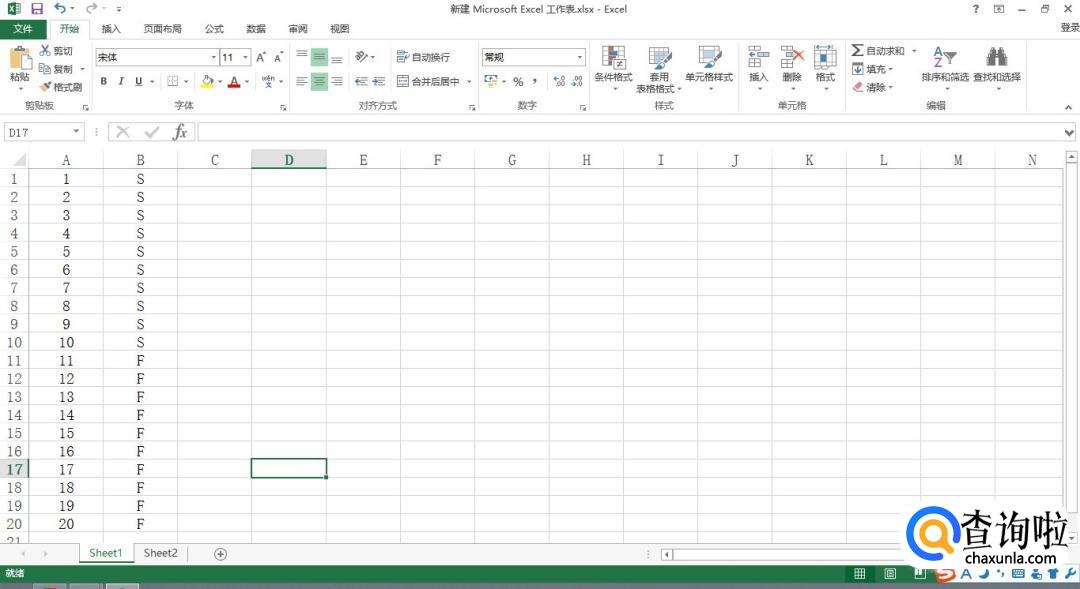Image resolution: width=1080 pixels, height=589 pixels.
Task: Toggle middle vertical alignment
Action: [319, 57]
